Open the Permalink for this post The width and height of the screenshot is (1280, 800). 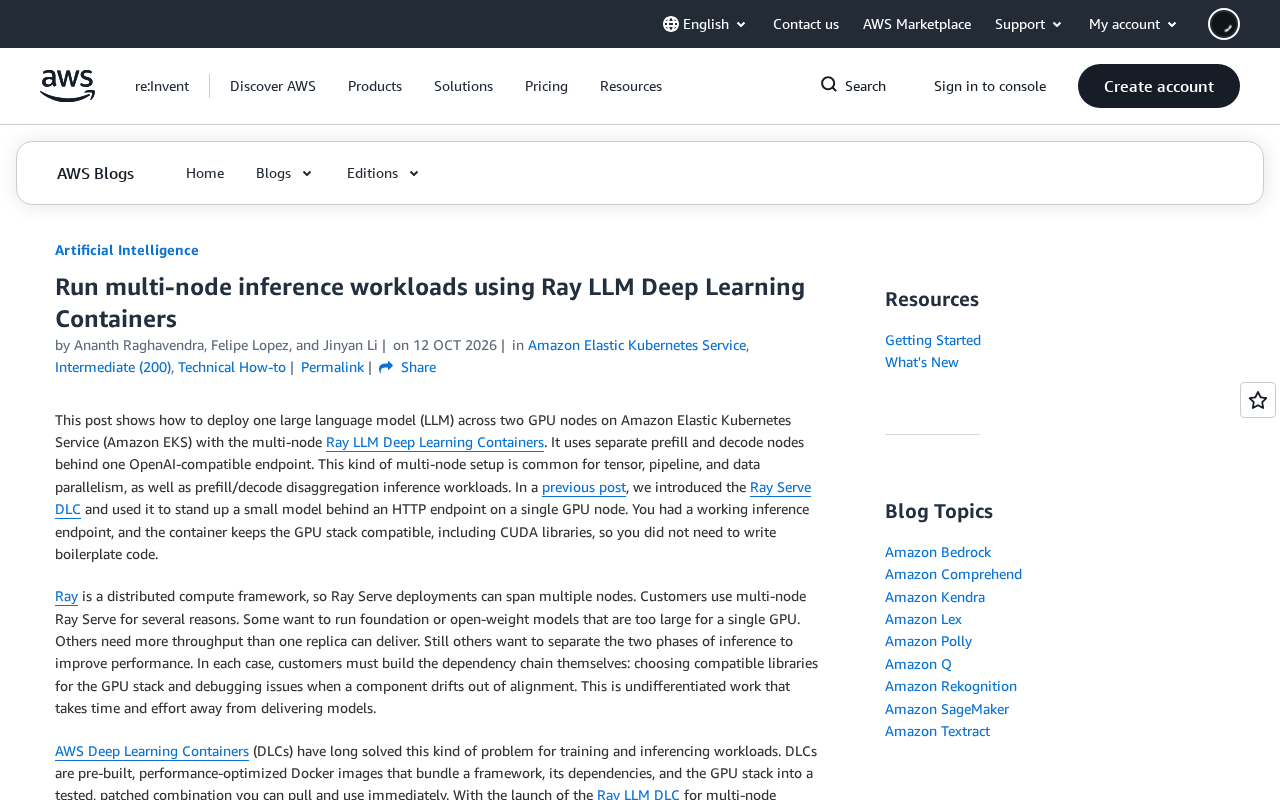(332, 367)
